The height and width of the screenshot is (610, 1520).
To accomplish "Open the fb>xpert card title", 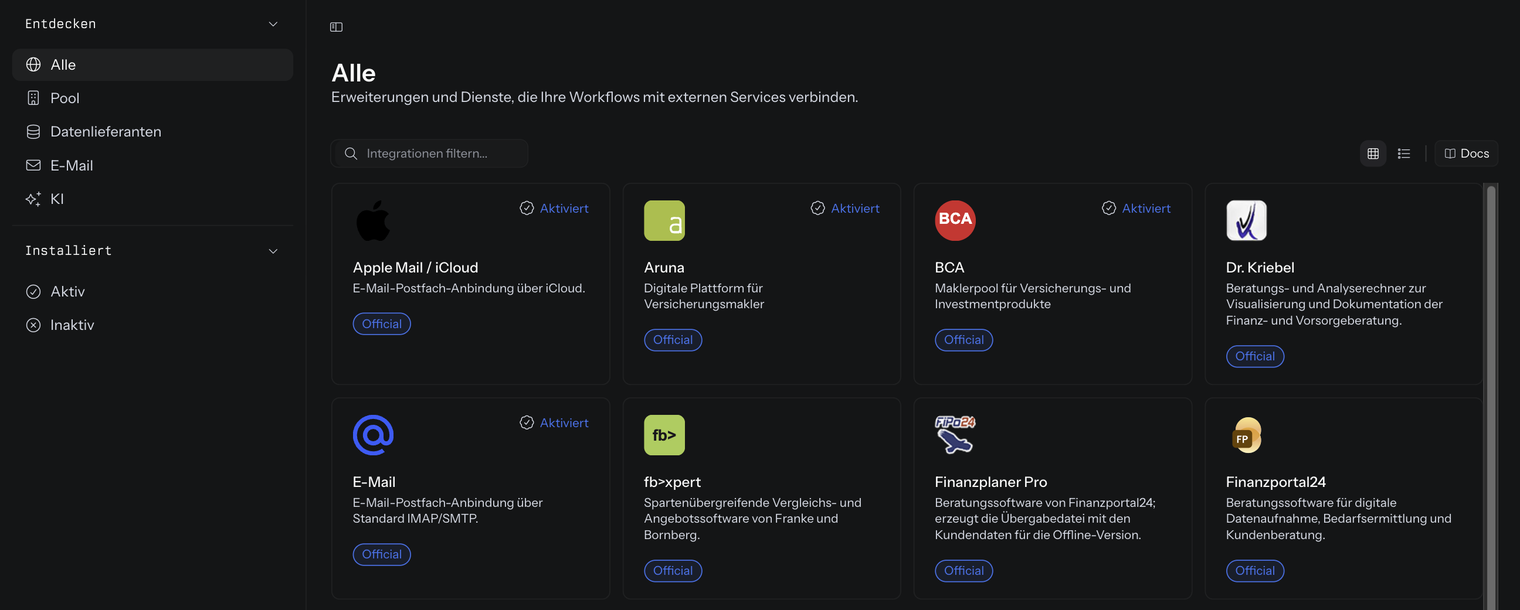I will pyautogui.click(x=673, y=482).
